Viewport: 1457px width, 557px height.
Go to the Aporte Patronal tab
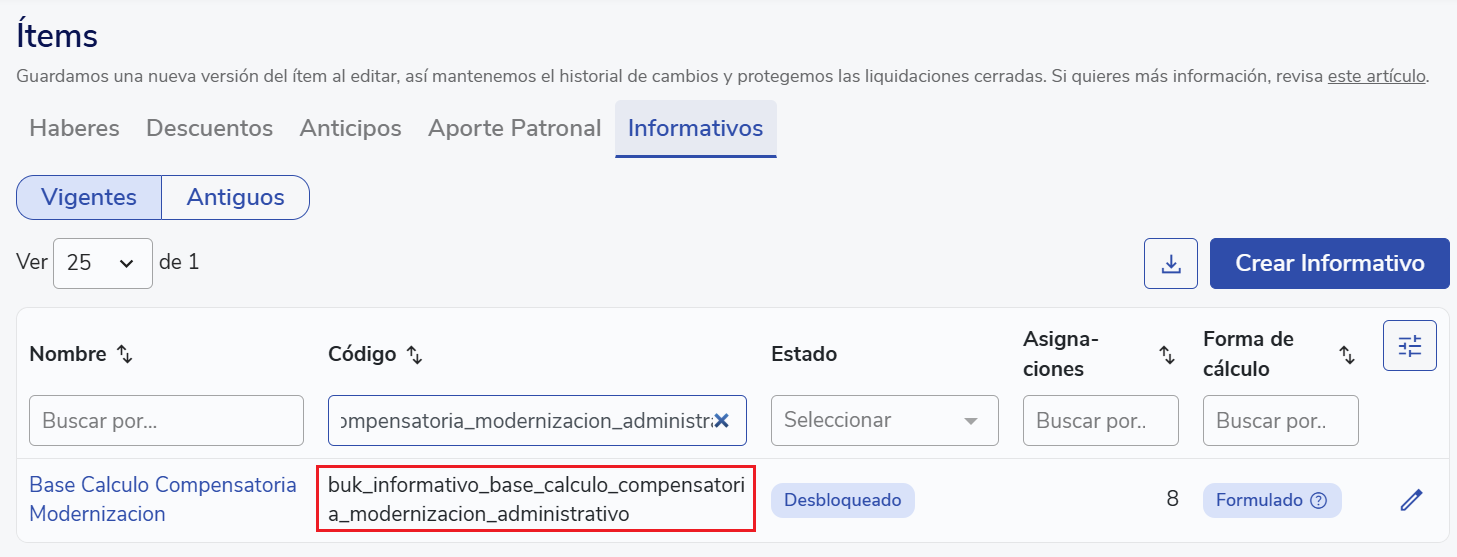514,128
